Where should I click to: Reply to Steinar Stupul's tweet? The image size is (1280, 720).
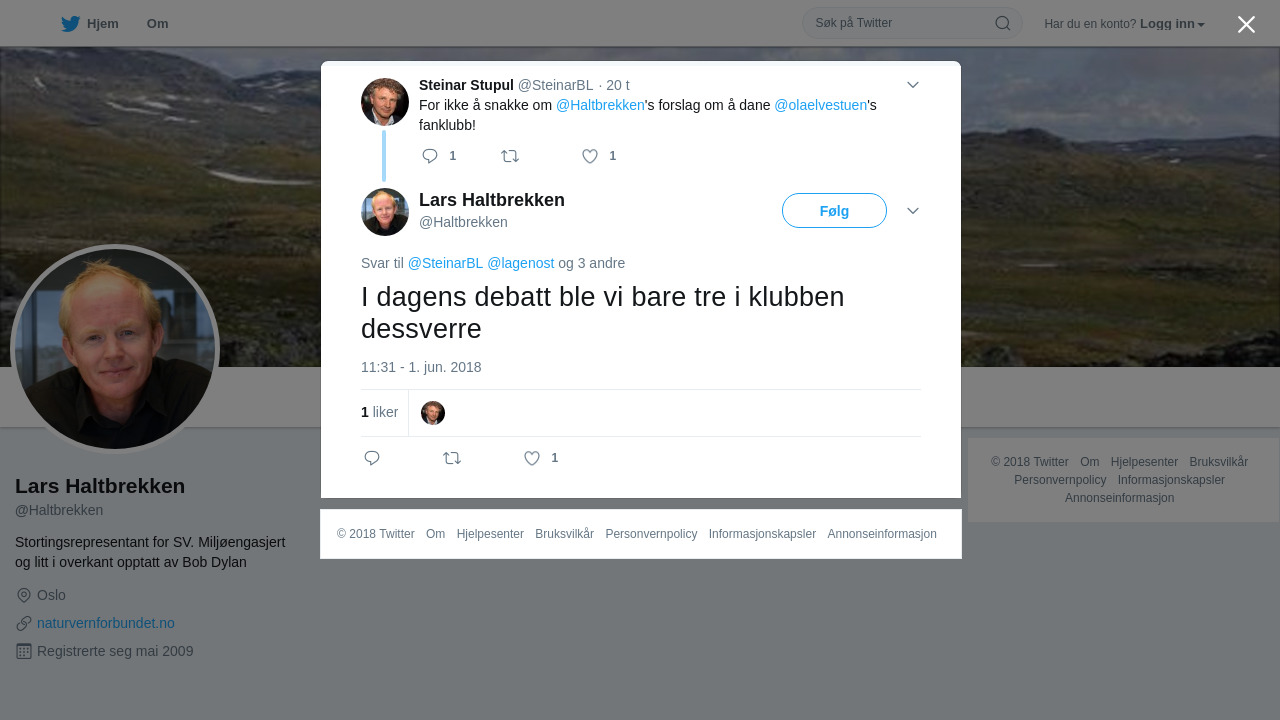[430, 156]
